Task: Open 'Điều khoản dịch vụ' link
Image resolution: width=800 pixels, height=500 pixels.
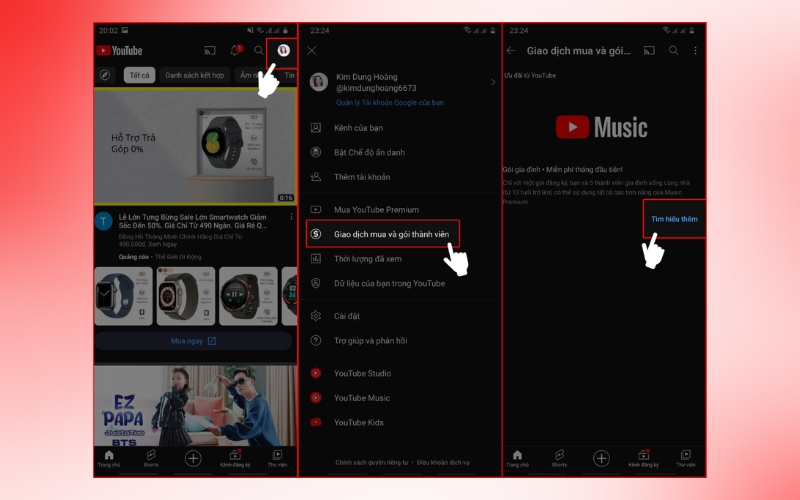Action: point(443,462)
